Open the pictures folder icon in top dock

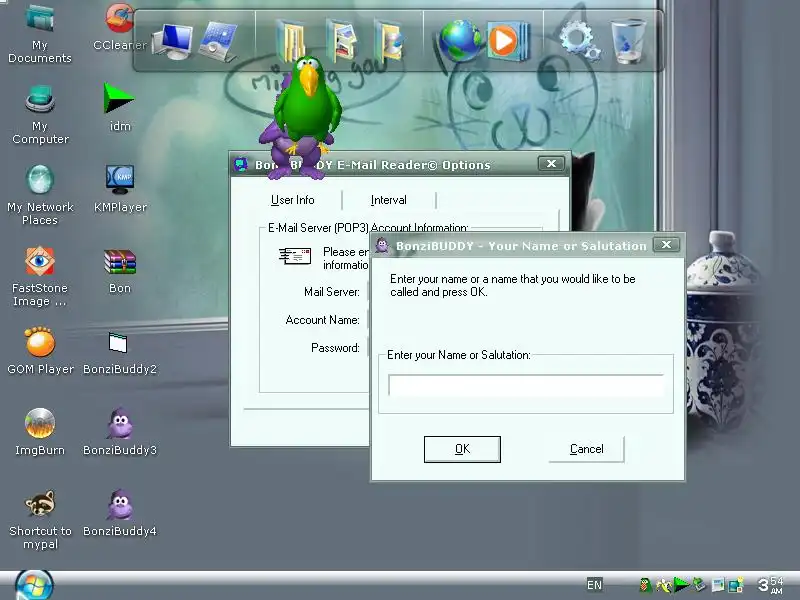click(341, 41)
